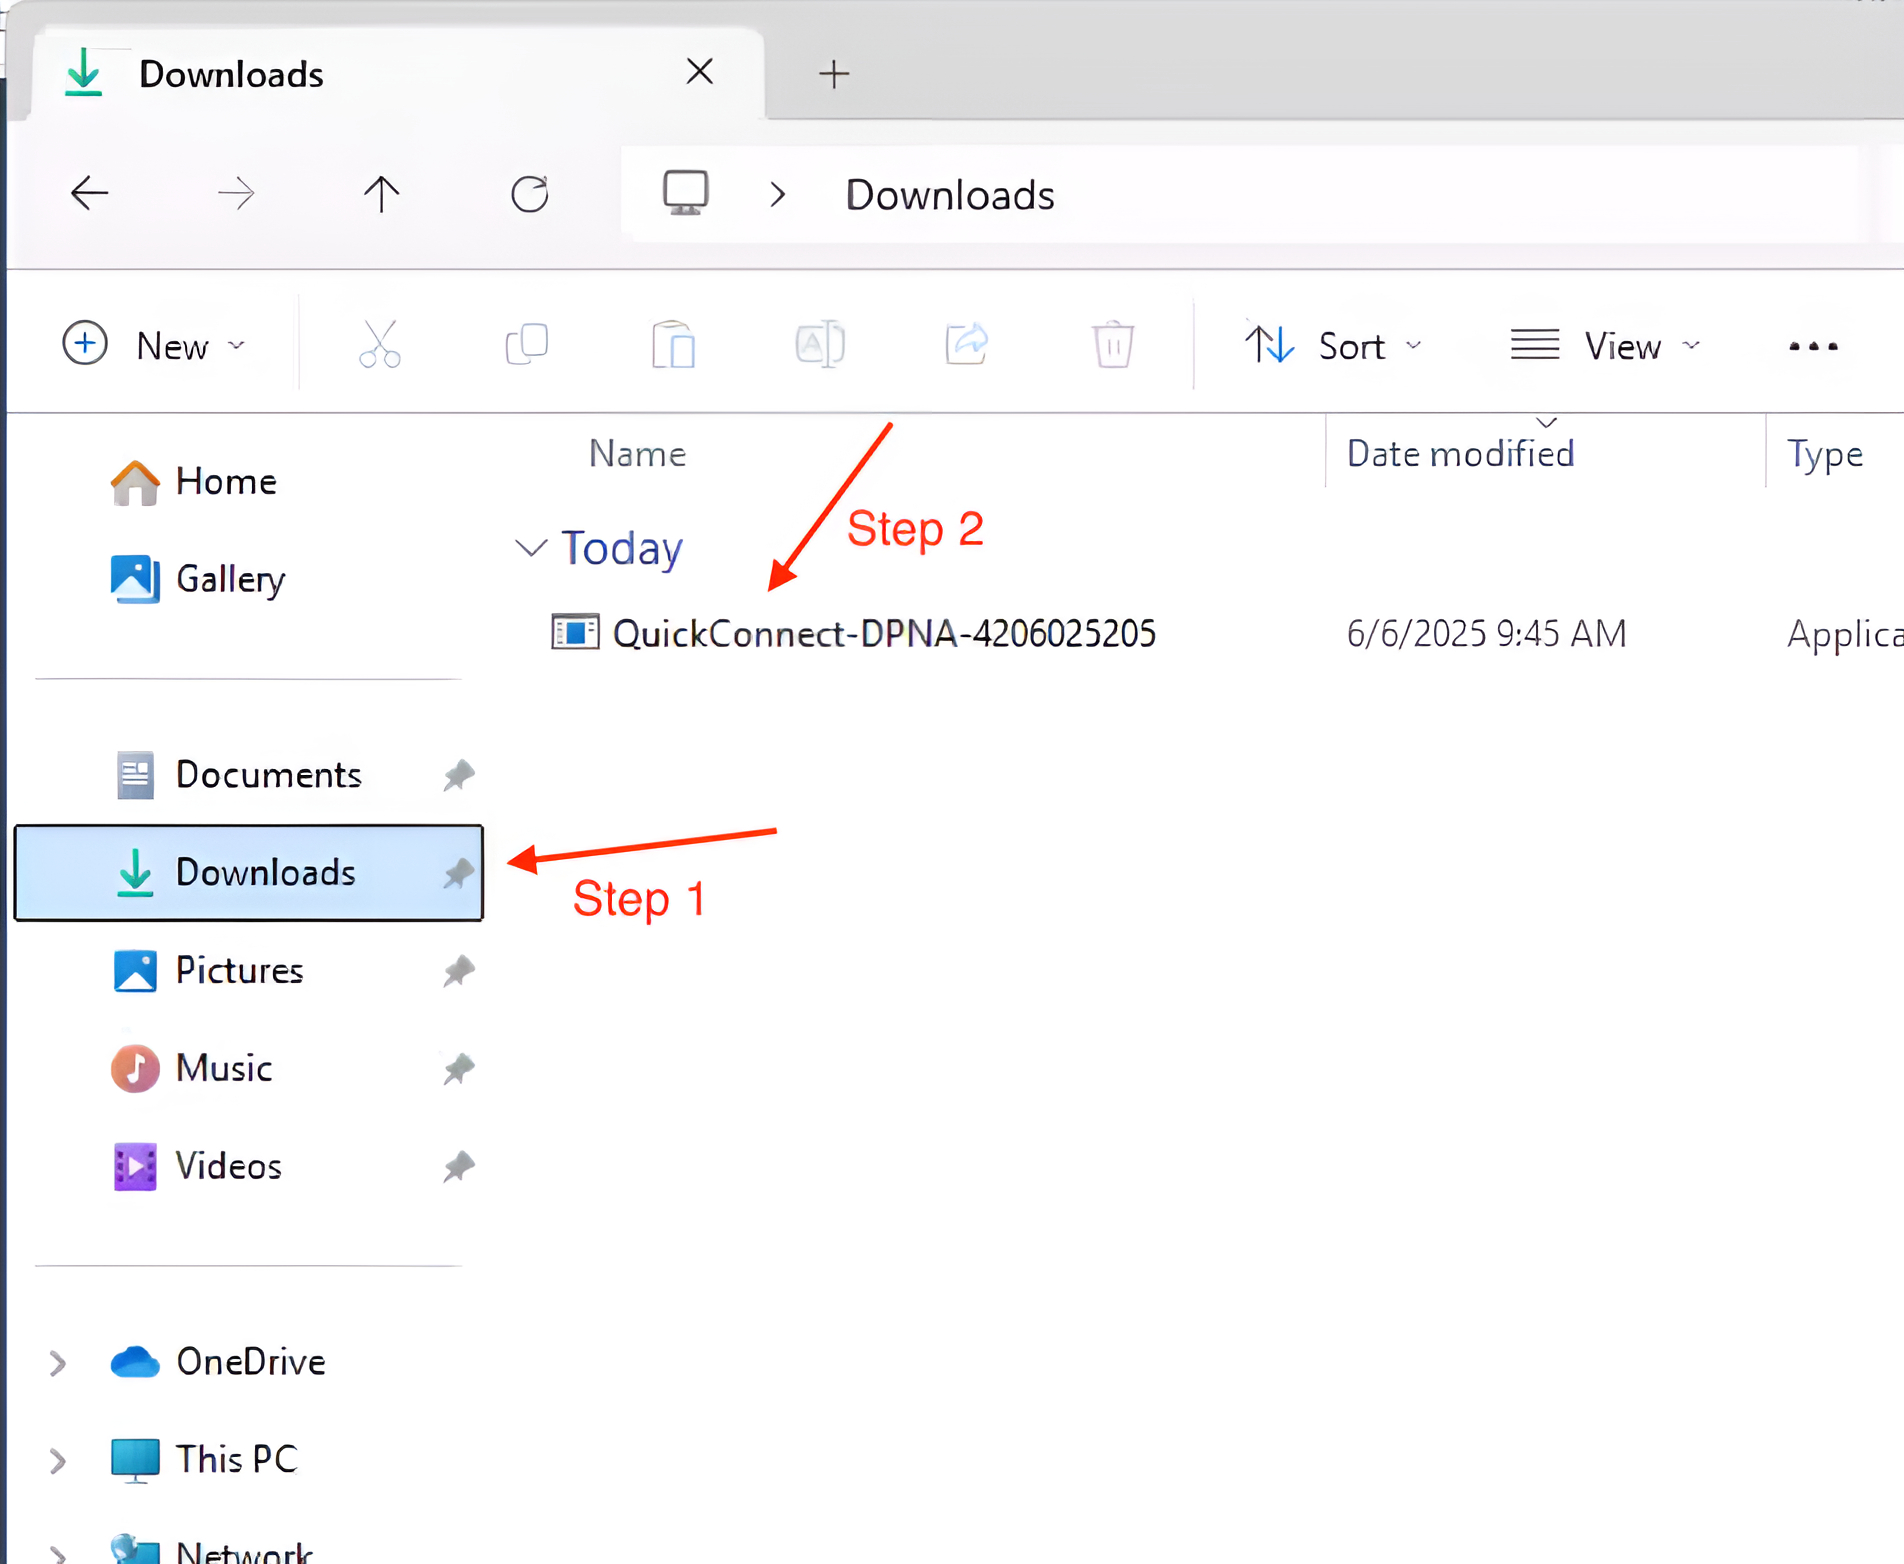Select the Home sidebar entry
Viewport: 1904px width, 1564px height.
point(225,481)
